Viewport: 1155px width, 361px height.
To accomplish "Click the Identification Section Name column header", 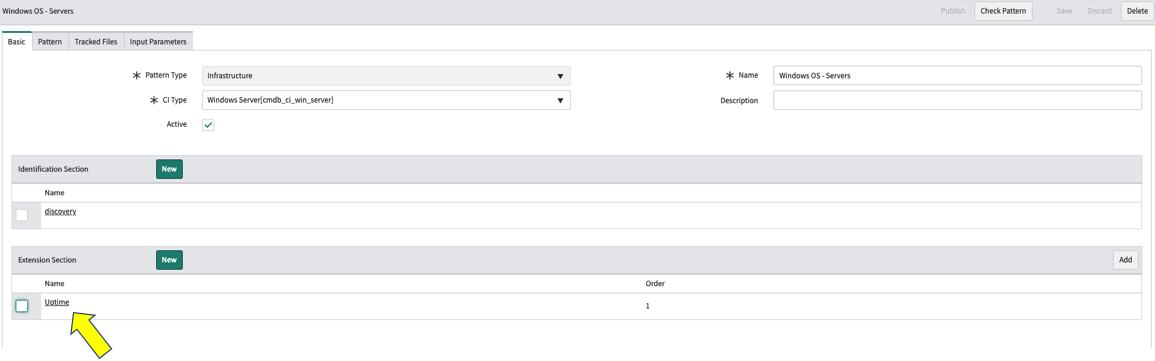I will (55, 192).
